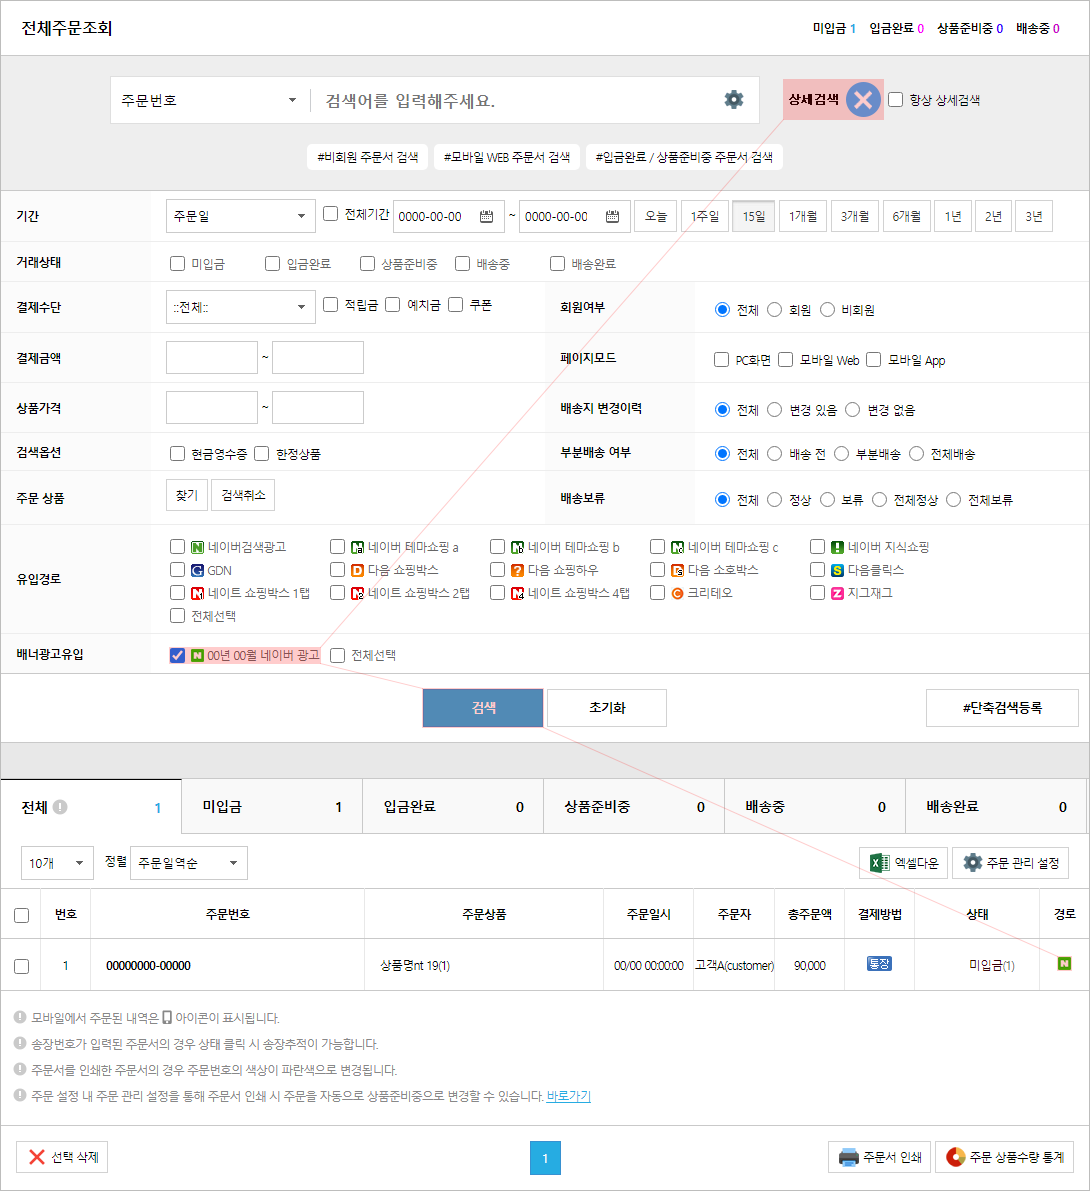
Task: Check 네이버검색광고 inflow option
Action: coord(178,547)
